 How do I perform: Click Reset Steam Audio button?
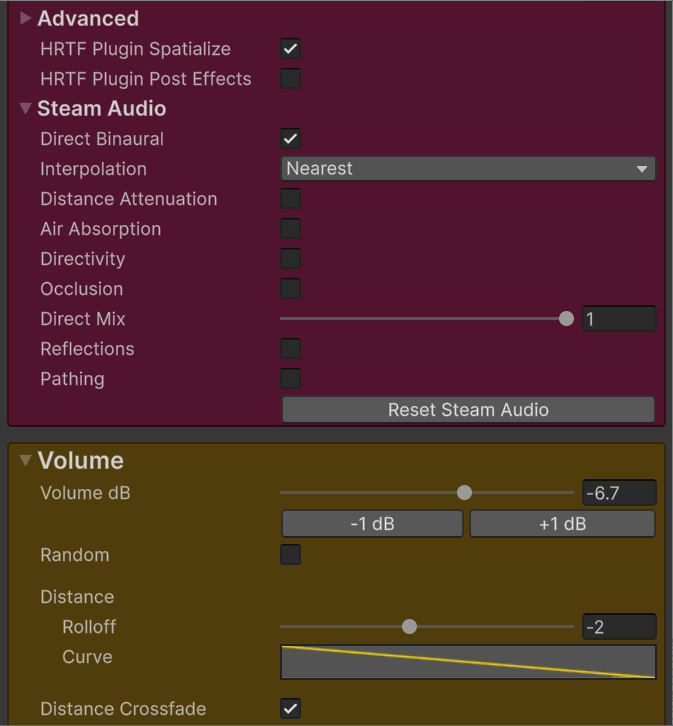point(468,409)
